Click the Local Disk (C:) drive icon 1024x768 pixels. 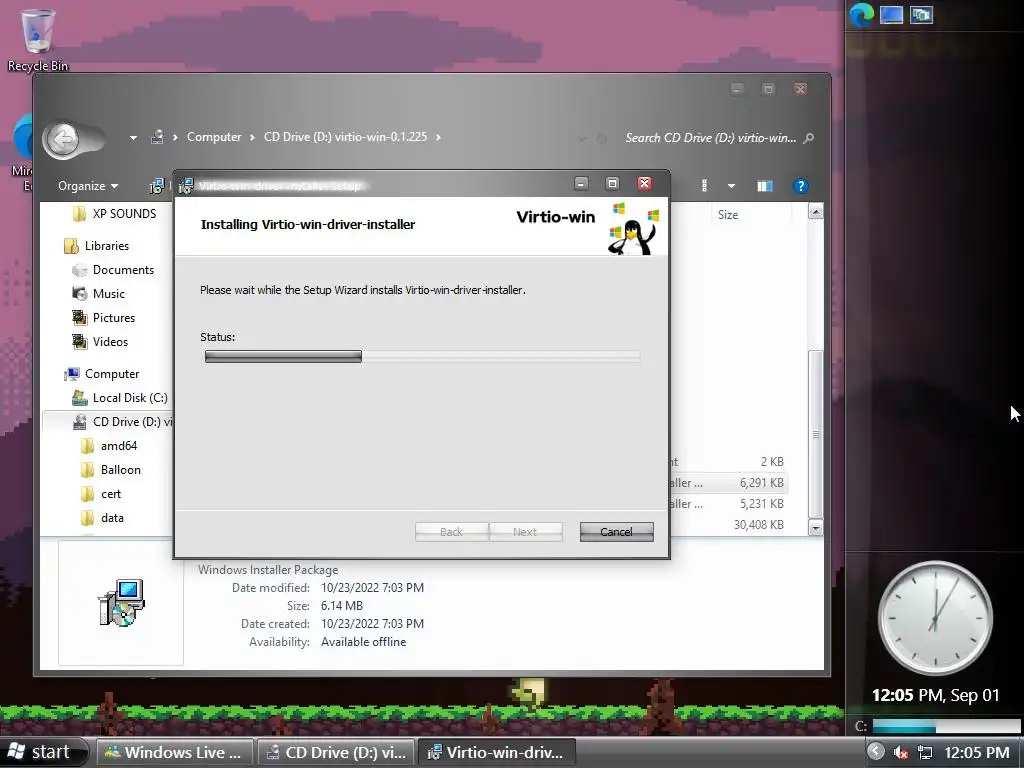pyautogui.click(x=80, y=398)
